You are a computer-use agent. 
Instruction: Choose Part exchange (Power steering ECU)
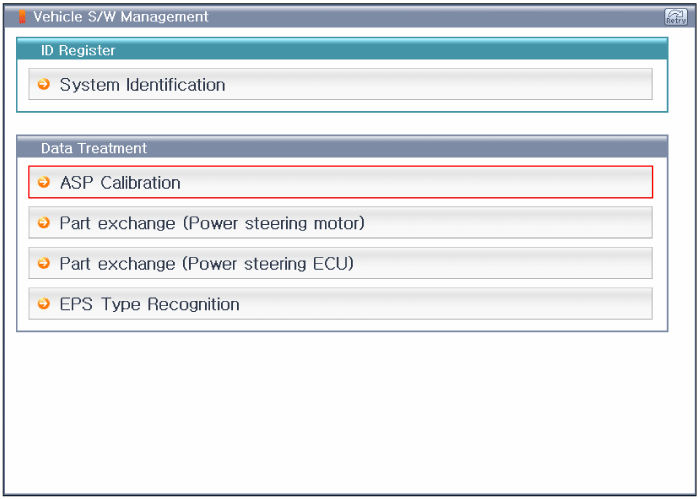coord(341,263)
